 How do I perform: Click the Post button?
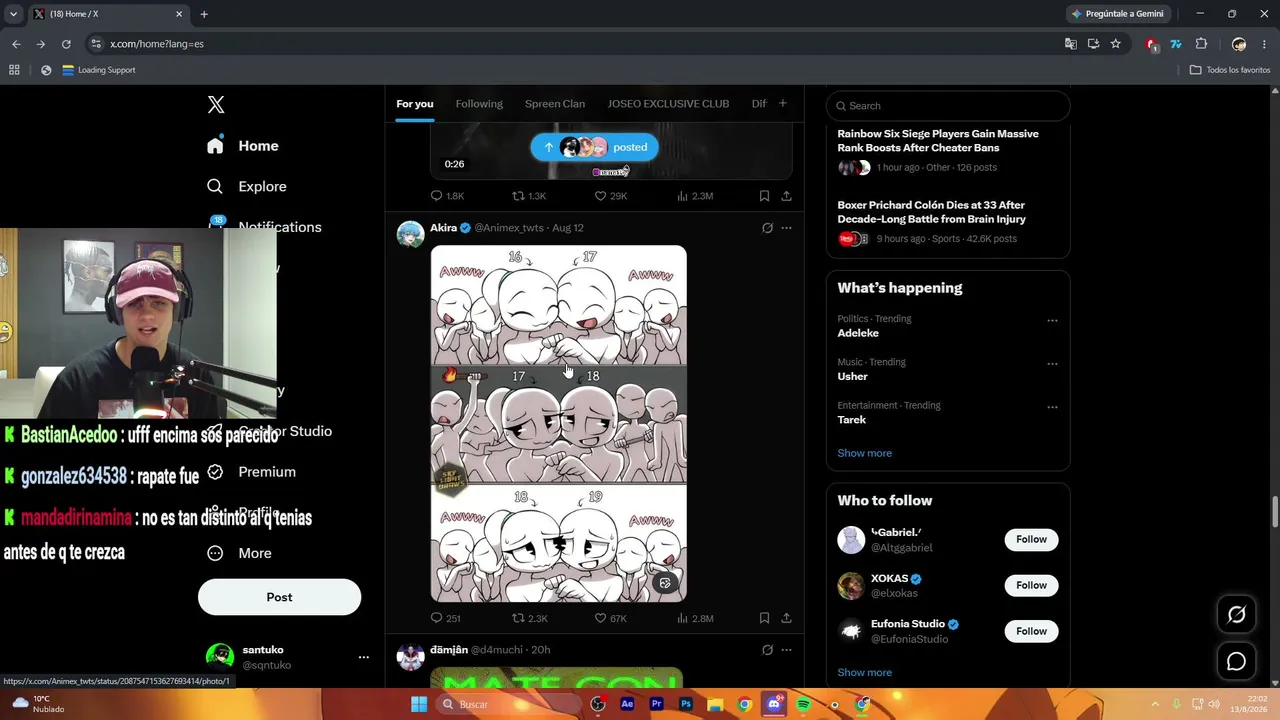279,597
